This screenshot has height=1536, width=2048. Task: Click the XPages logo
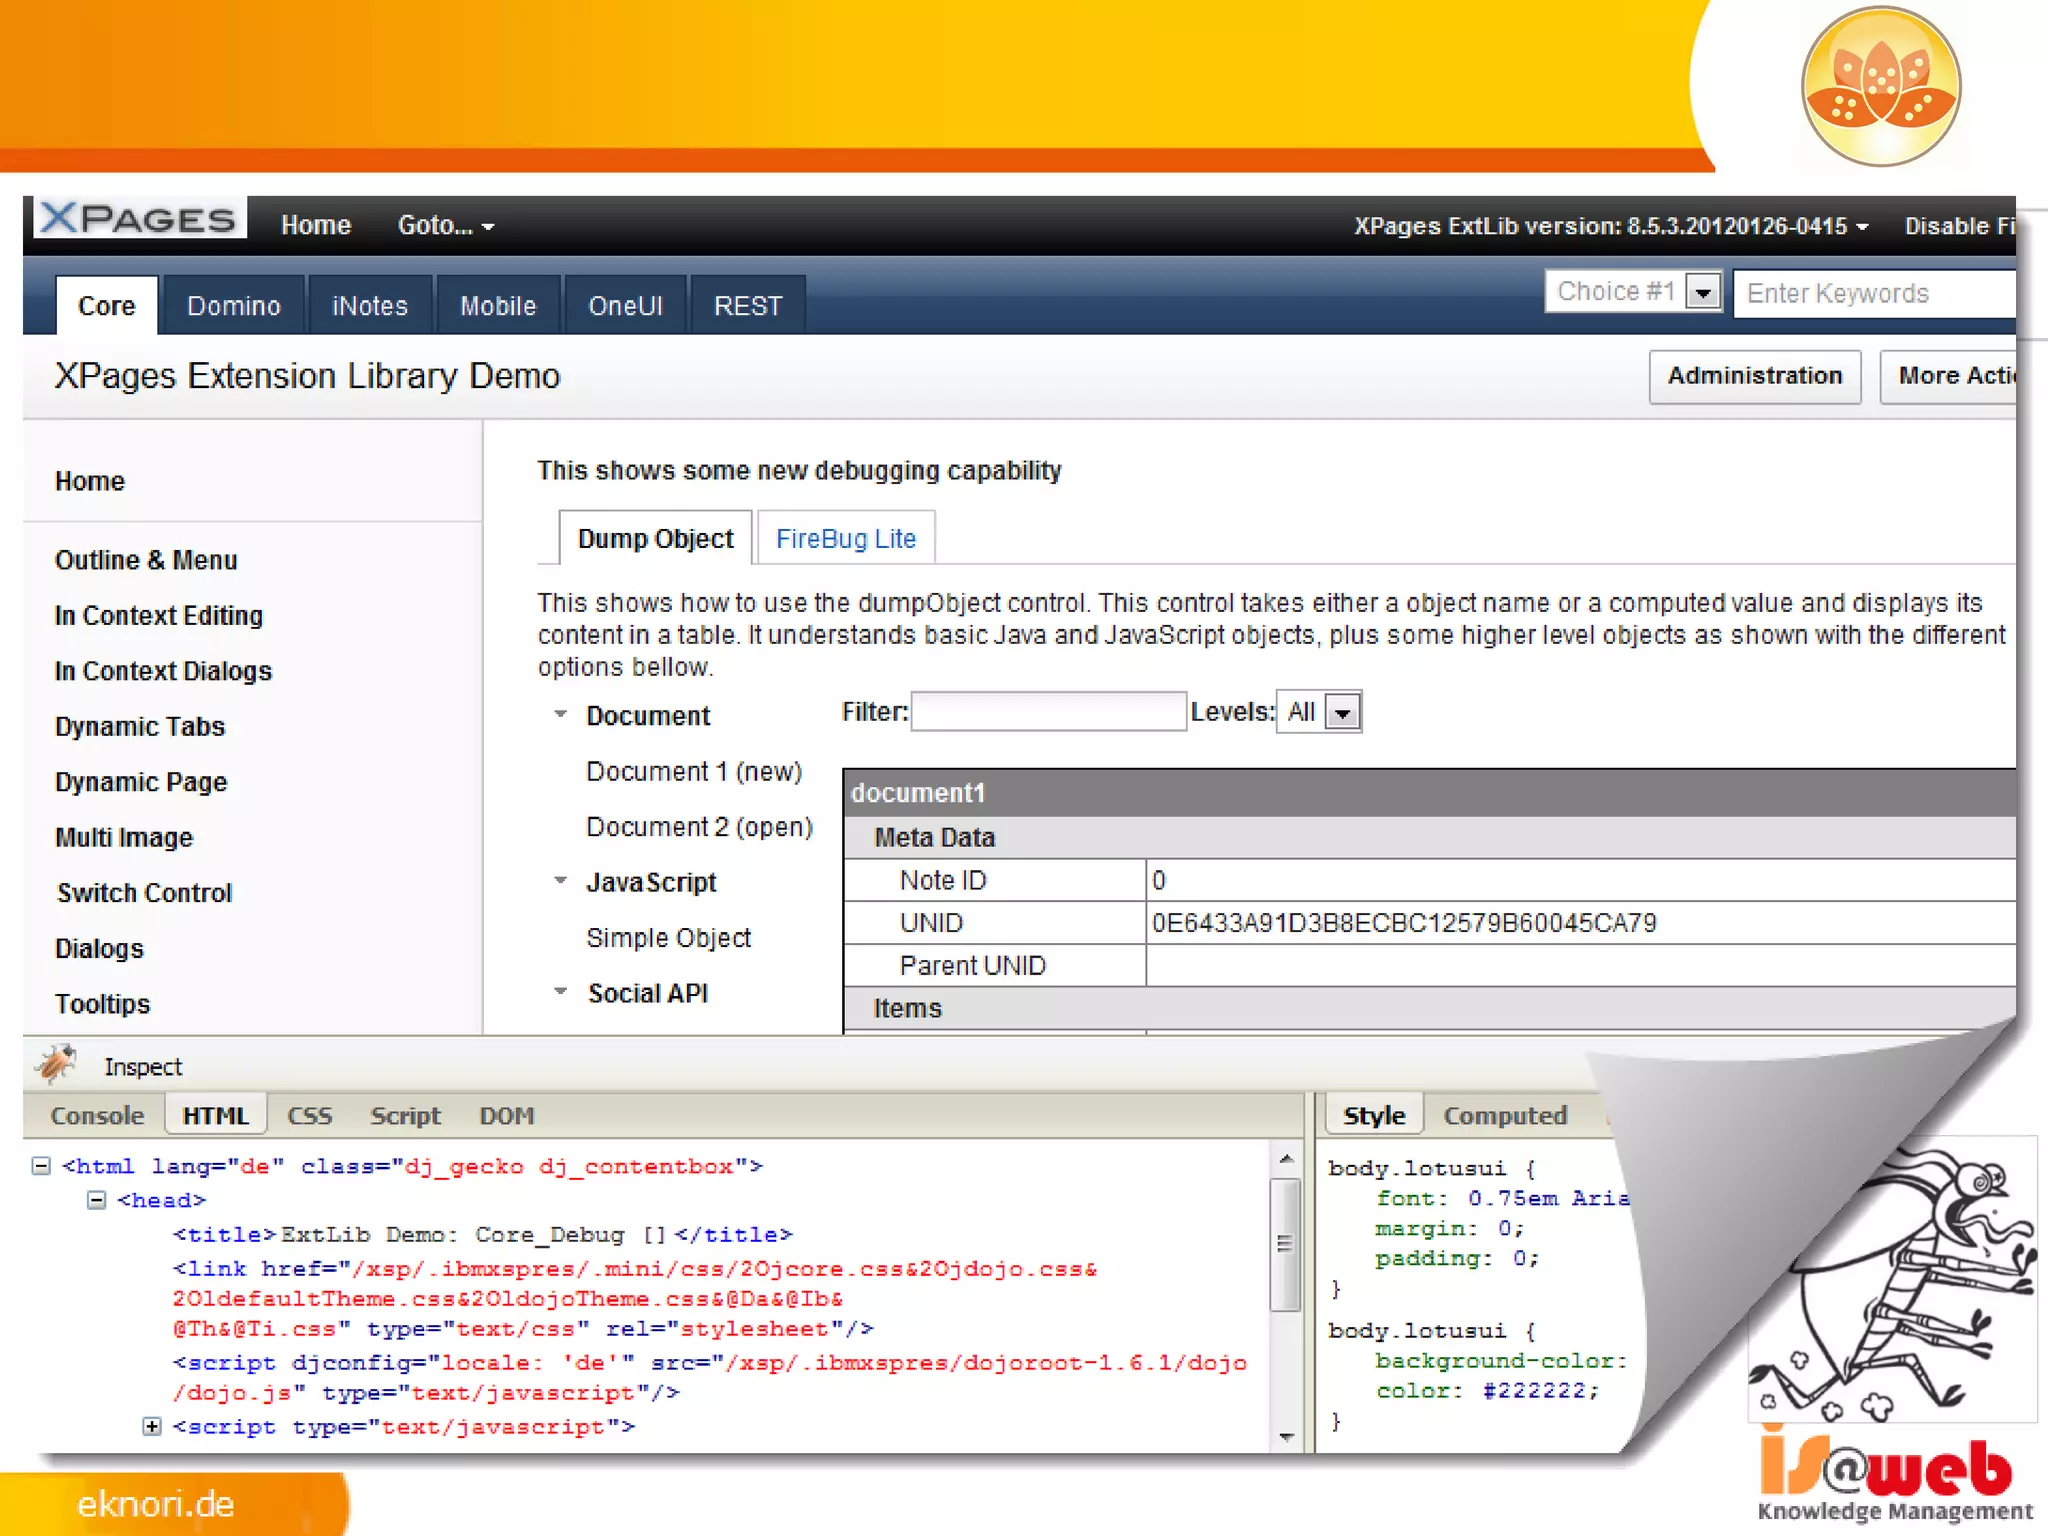click(x=138, y=219)
